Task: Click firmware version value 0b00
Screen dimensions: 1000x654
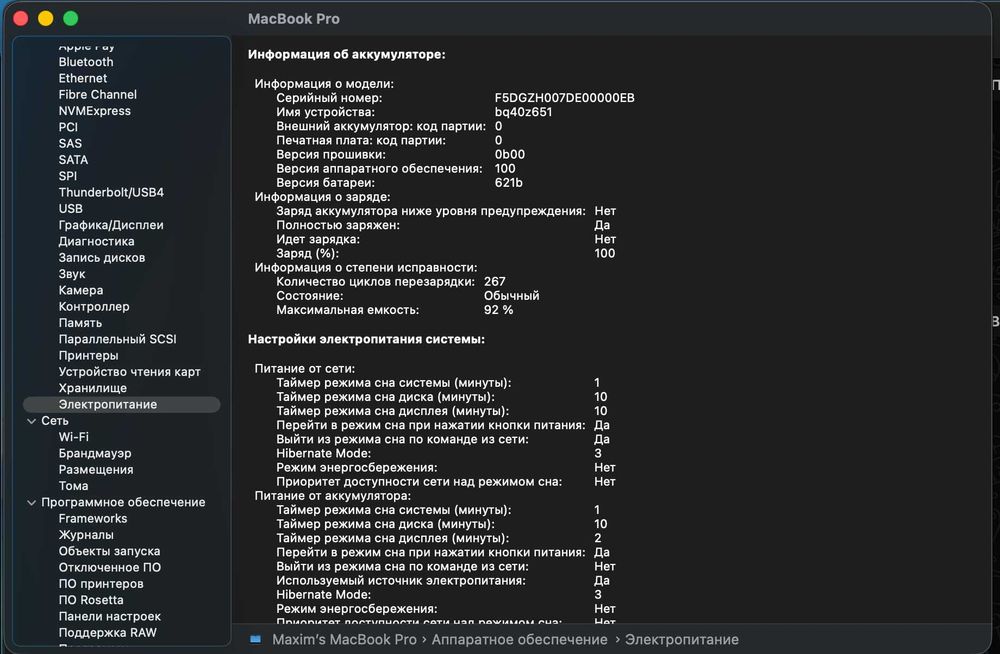Action: [510, 154]
